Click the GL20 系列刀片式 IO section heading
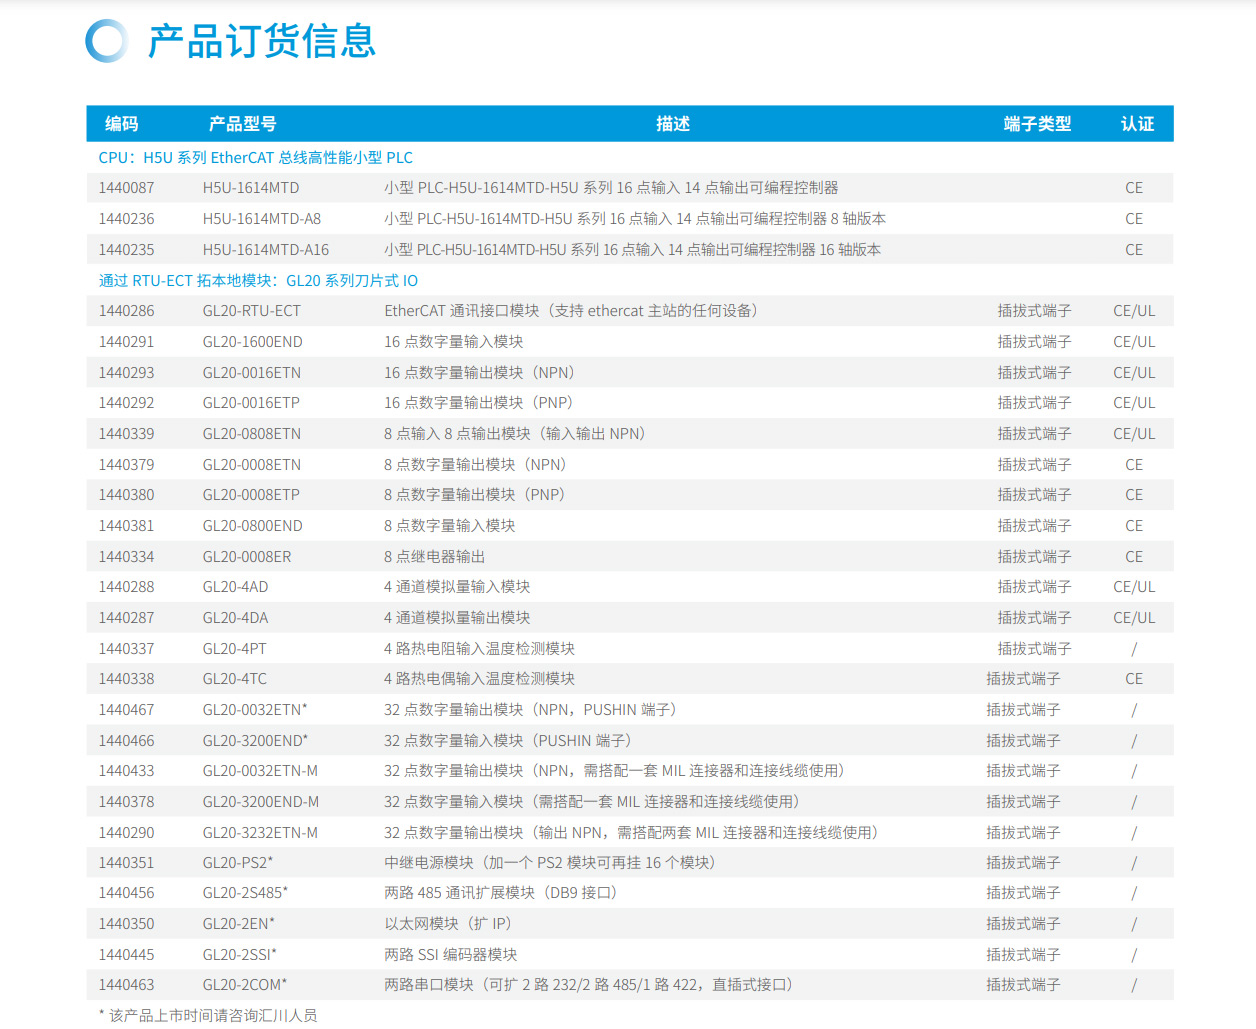 point(258,281)
